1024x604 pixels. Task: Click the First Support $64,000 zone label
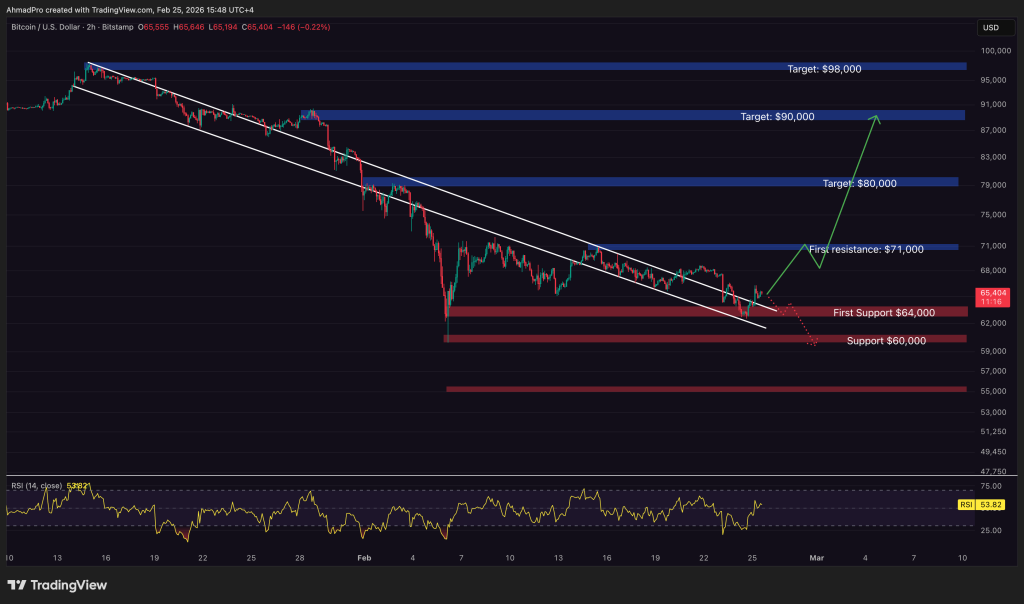pyautogui.click(x=884, y=312)
